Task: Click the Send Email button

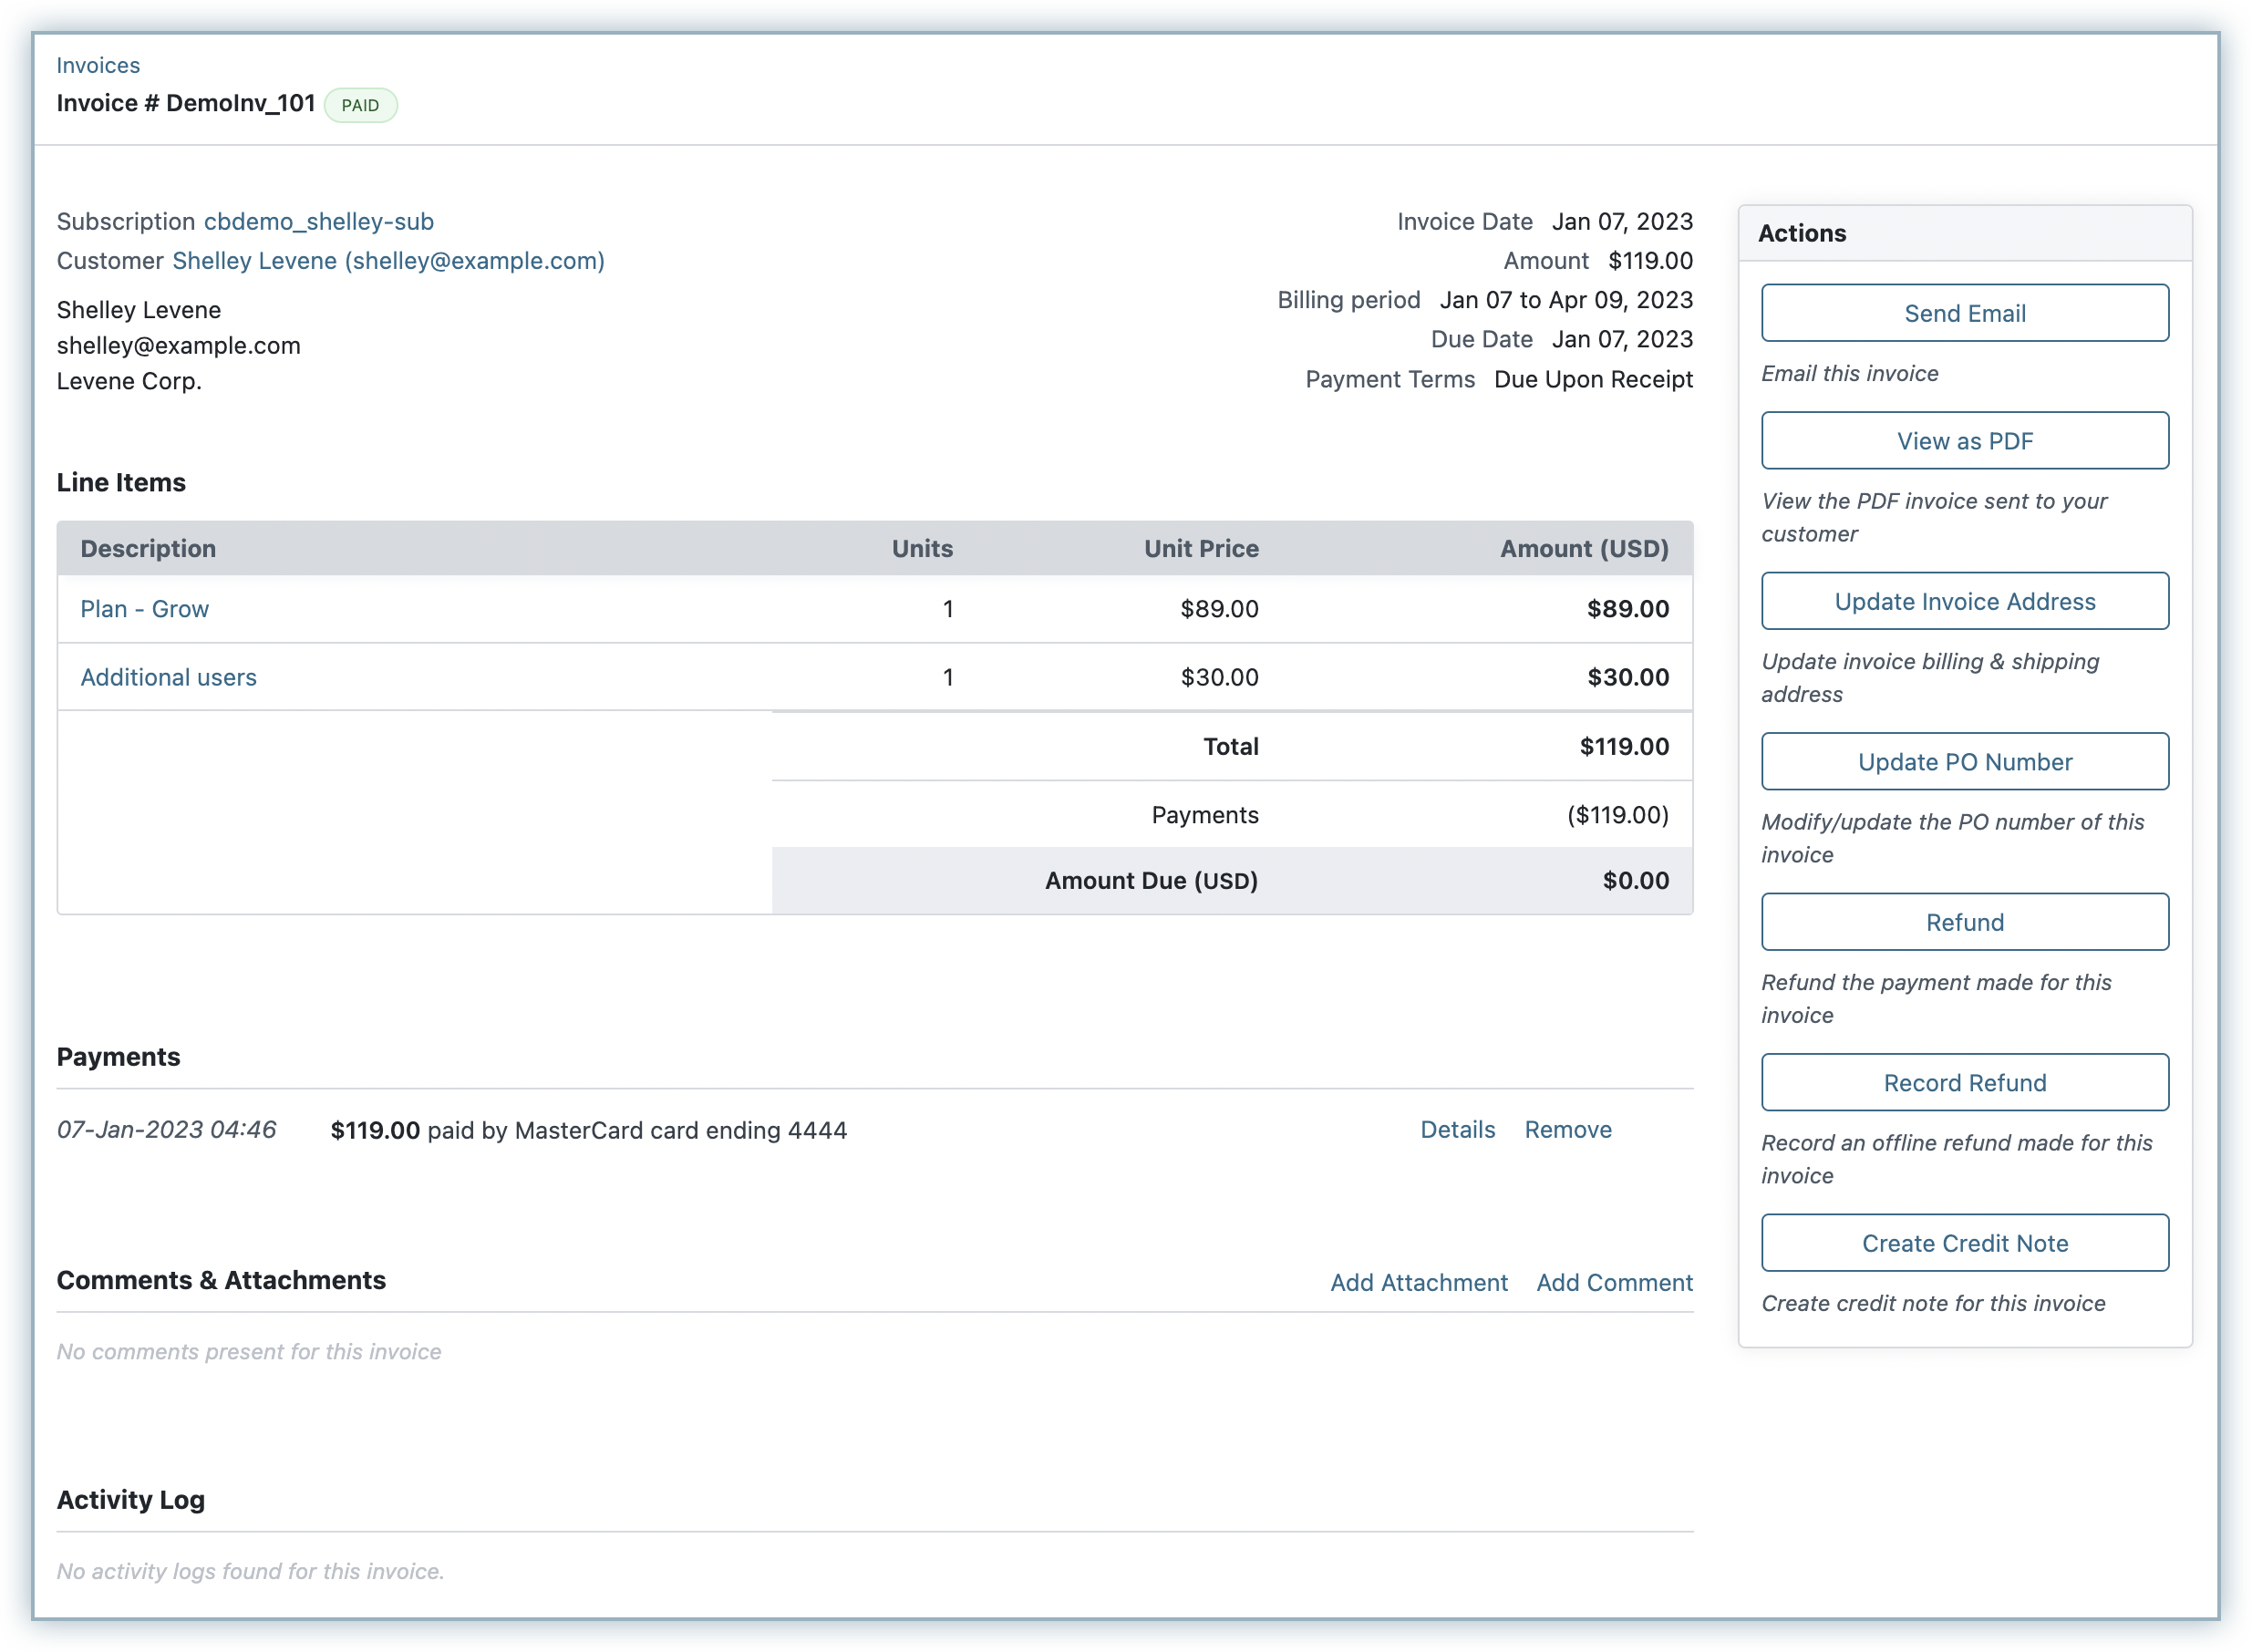Action: click(1964, 313)
